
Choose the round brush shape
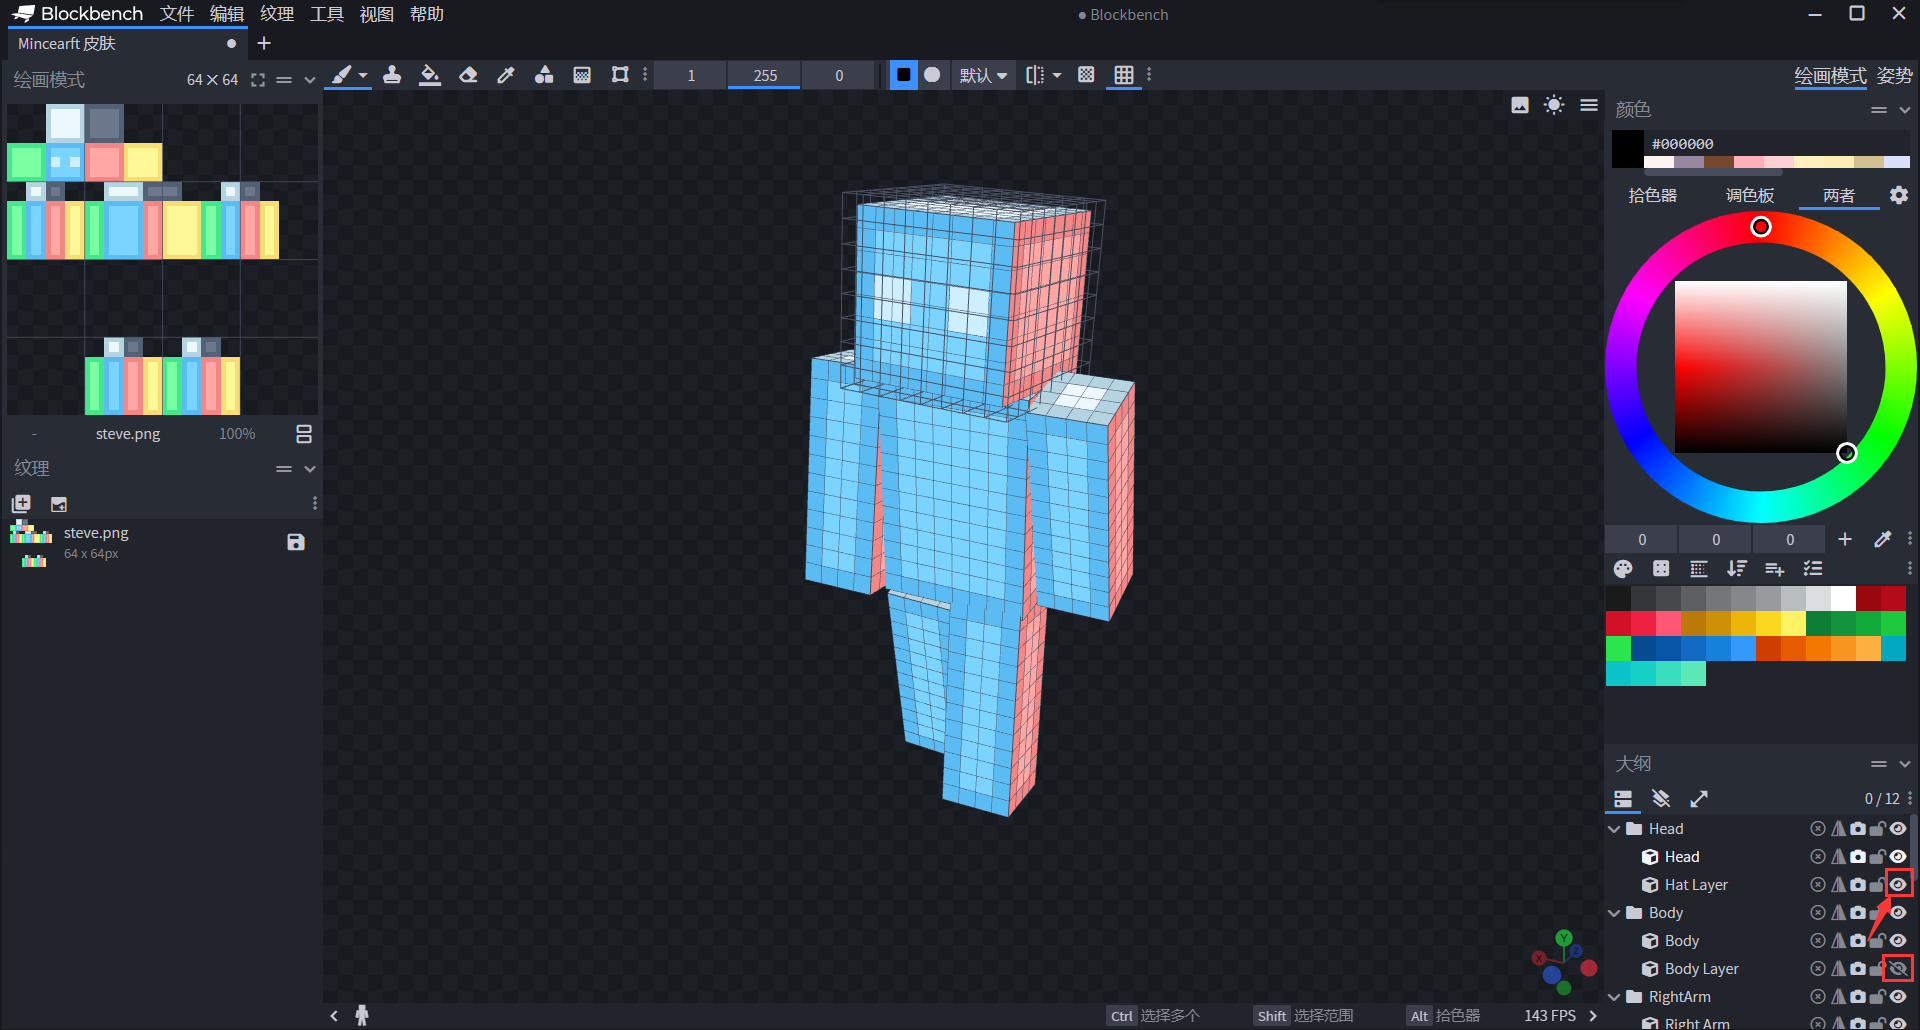(932, 75)
